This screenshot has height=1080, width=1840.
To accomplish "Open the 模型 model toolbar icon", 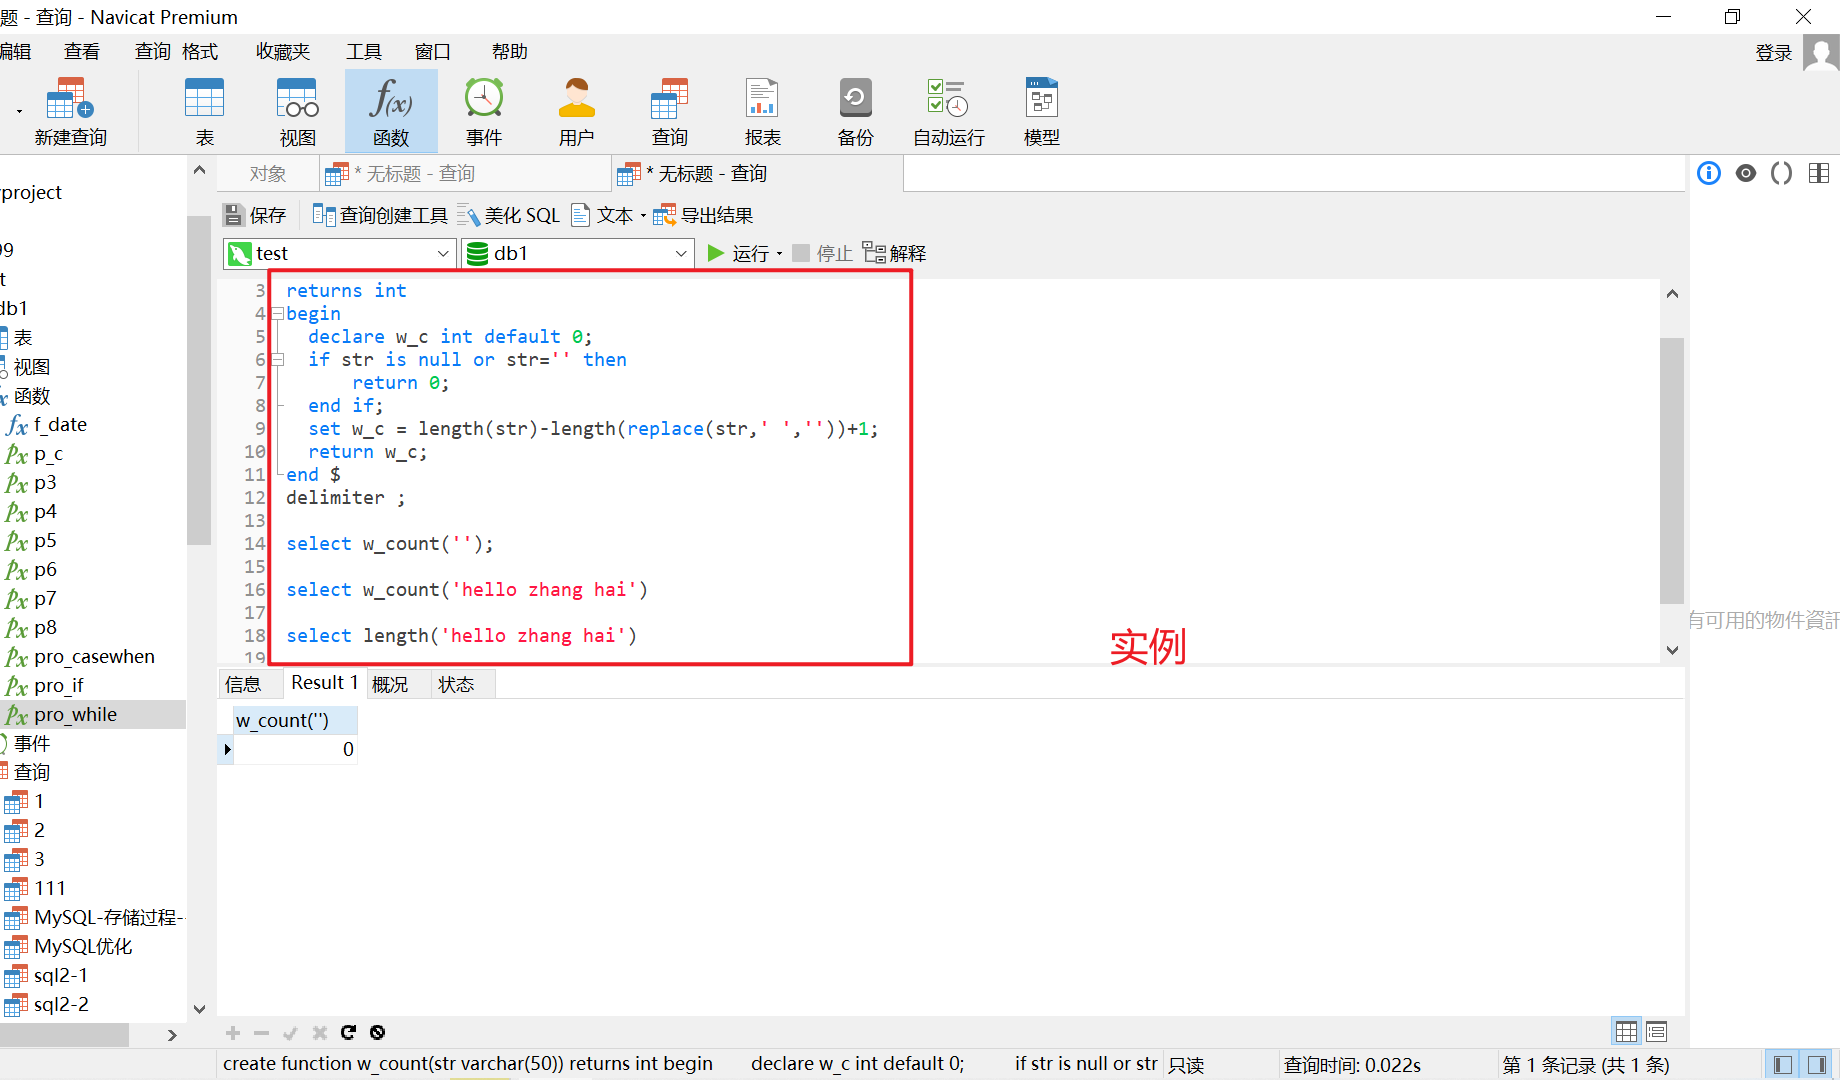I will [x=1042, y=111].
